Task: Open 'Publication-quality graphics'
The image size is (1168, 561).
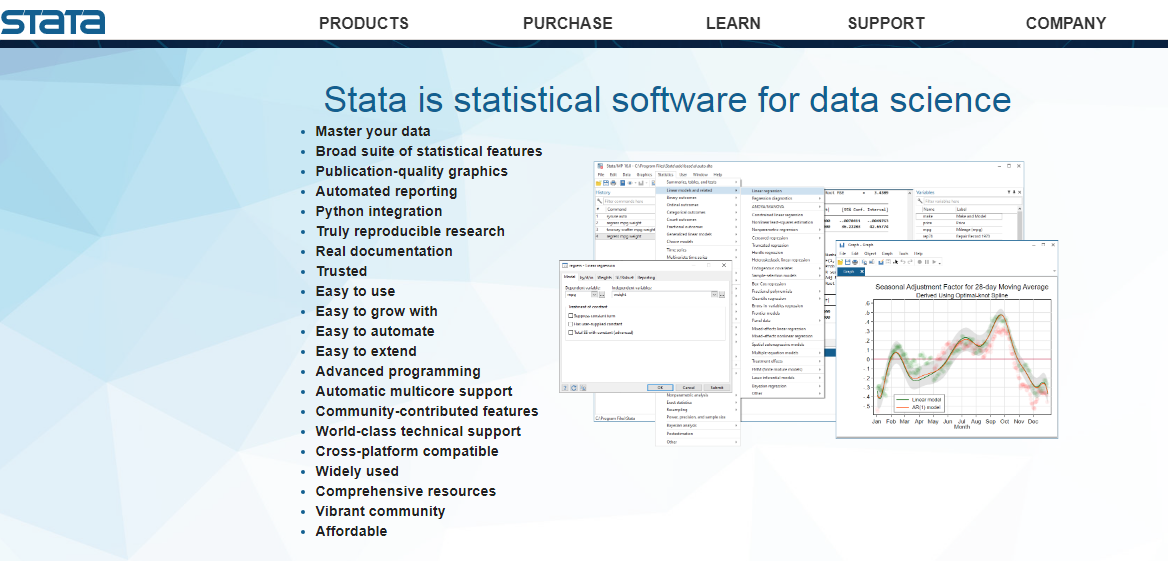Action: (411, 171)
